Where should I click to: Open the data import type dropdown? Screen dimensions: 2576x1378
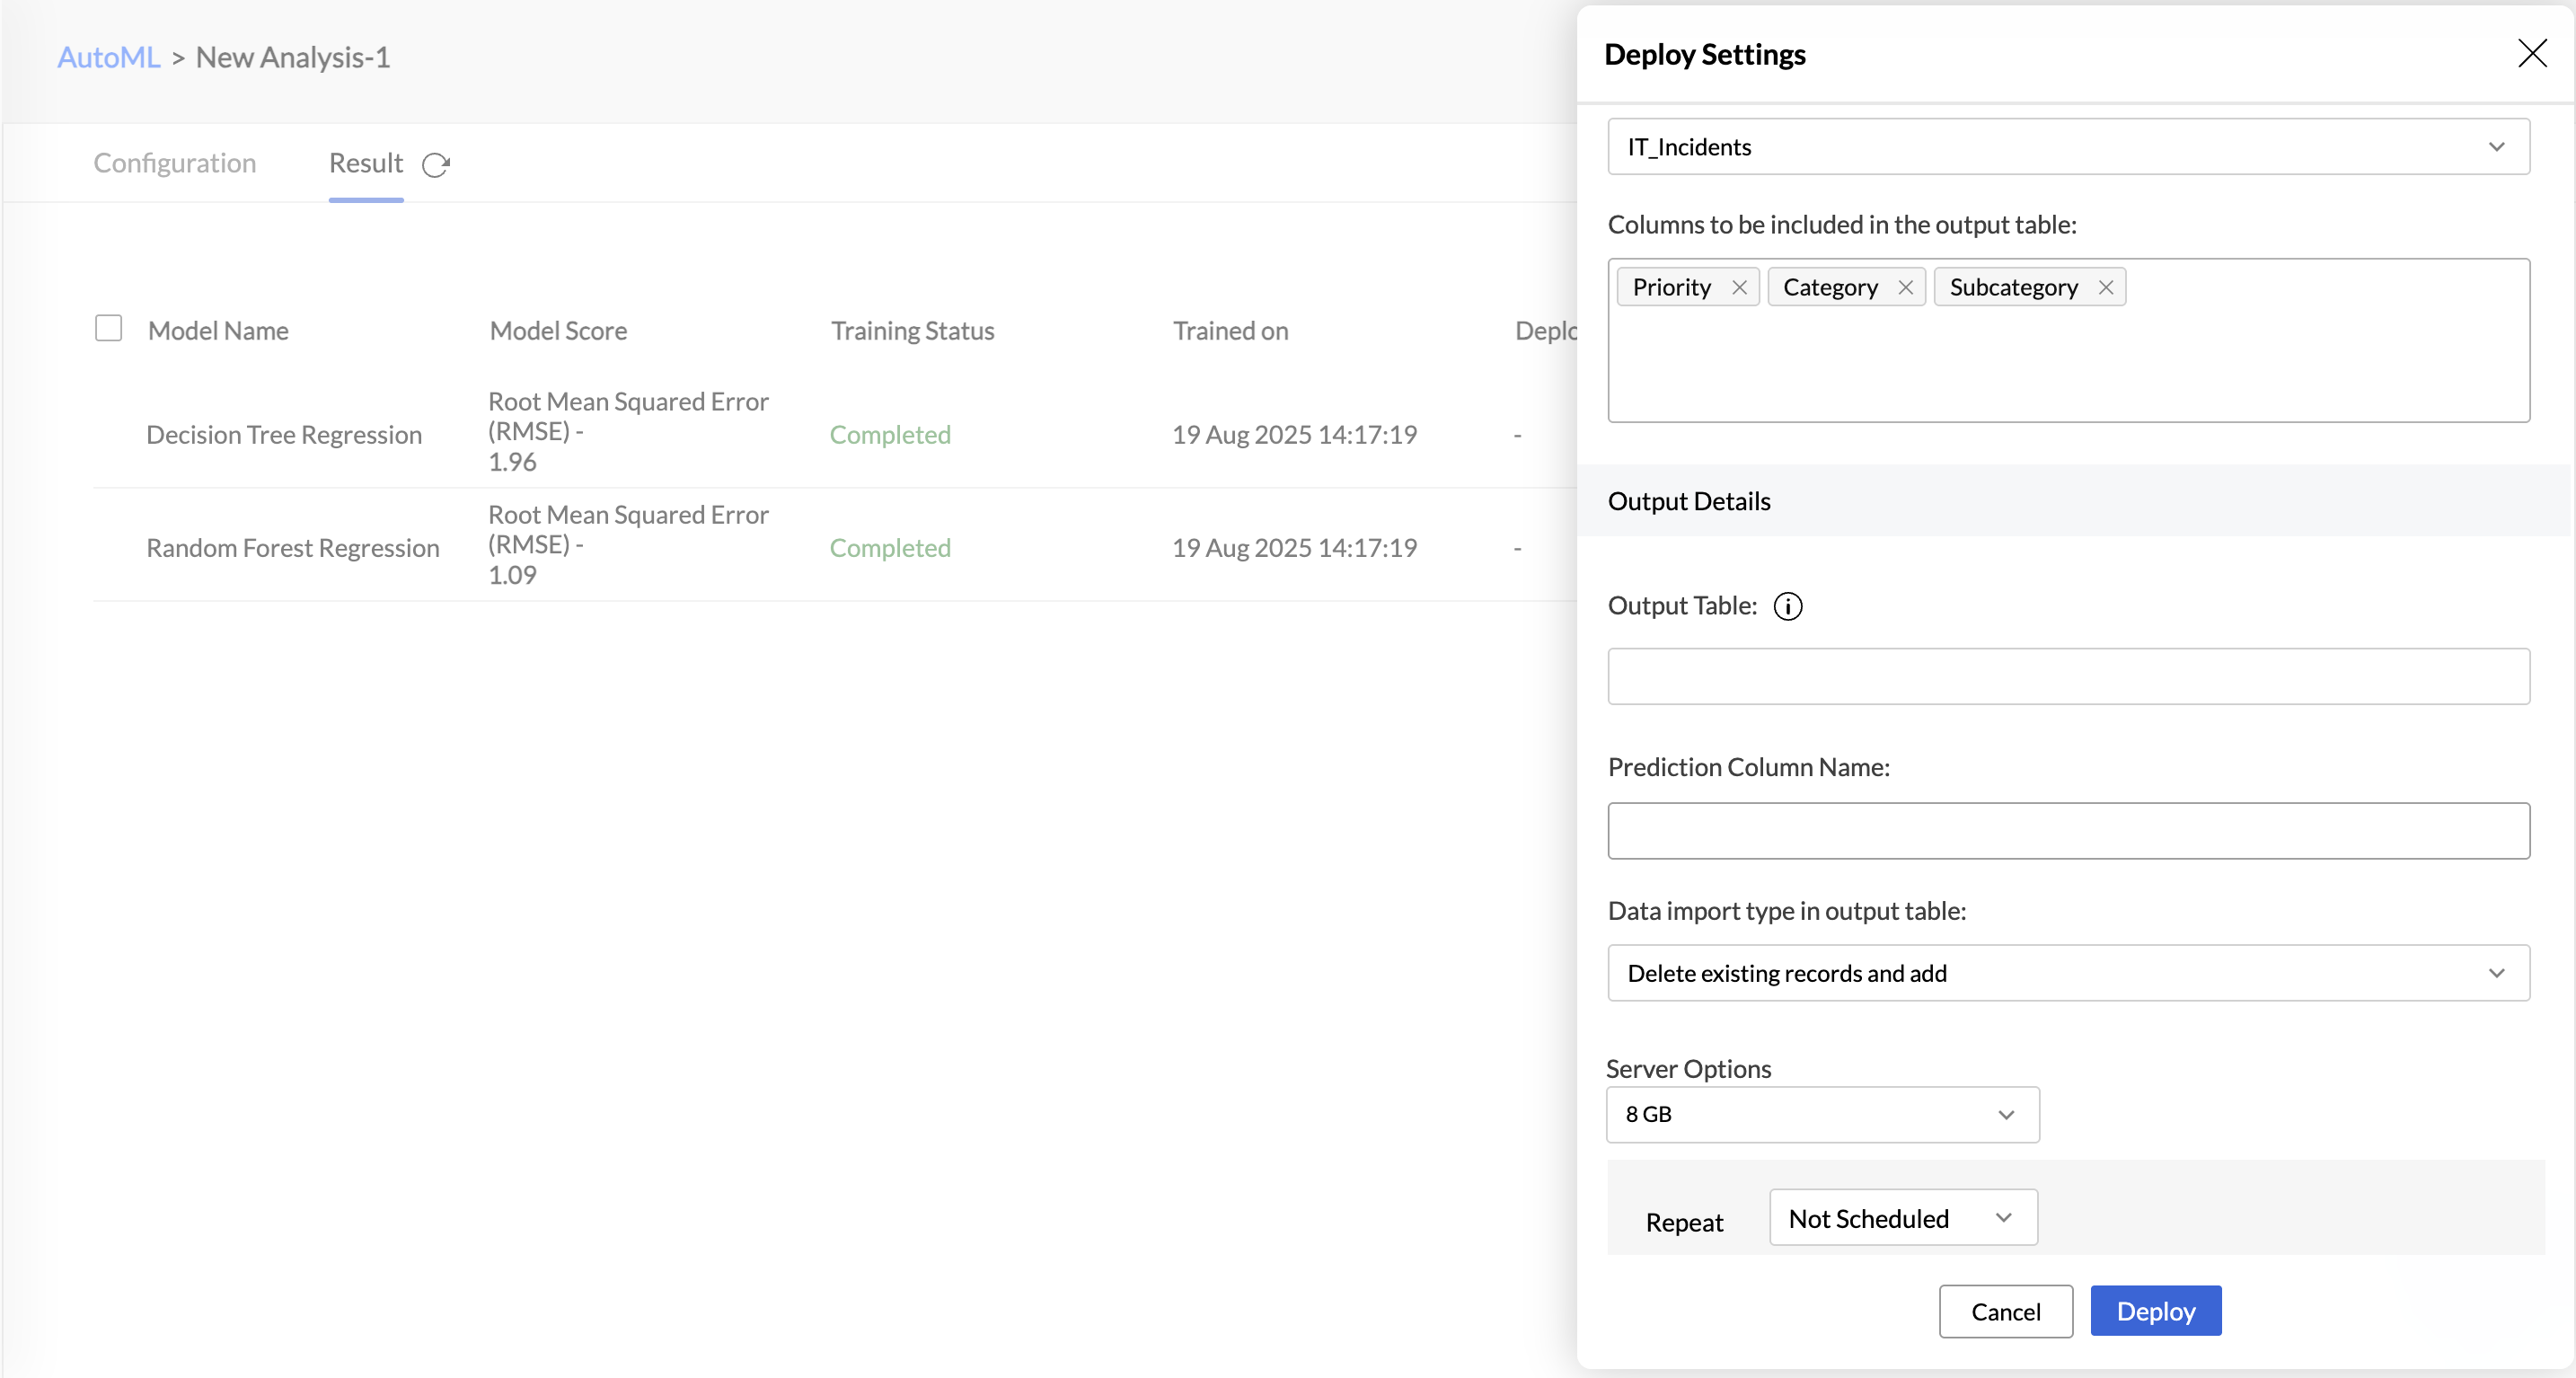[x=2067, y=973]
